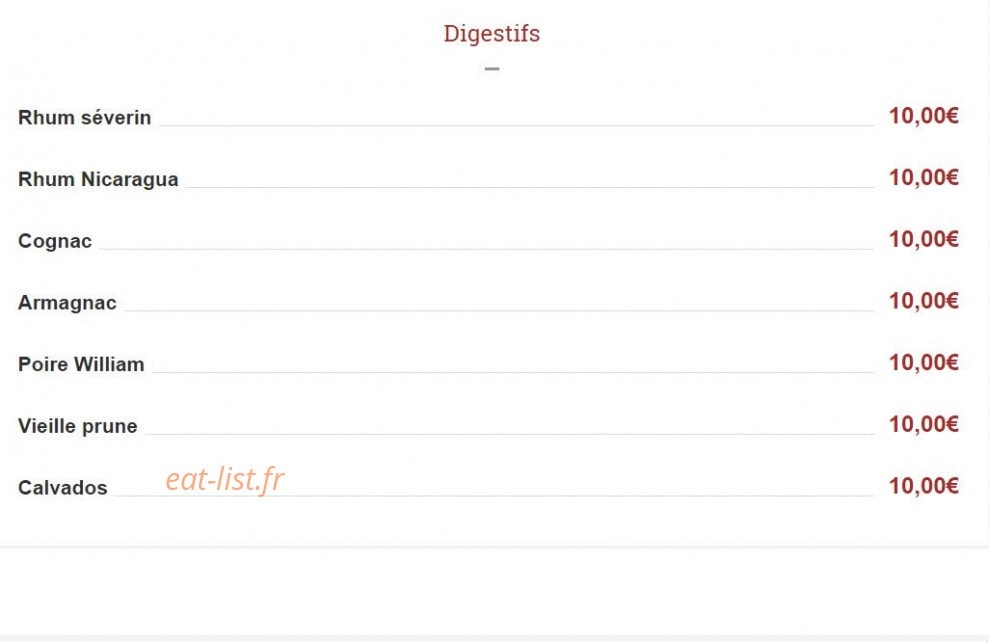This screenshot has height=643, width=989.
Task: Click the Rhum Nicaragua 10,00€ price
Action: (923, 178)
